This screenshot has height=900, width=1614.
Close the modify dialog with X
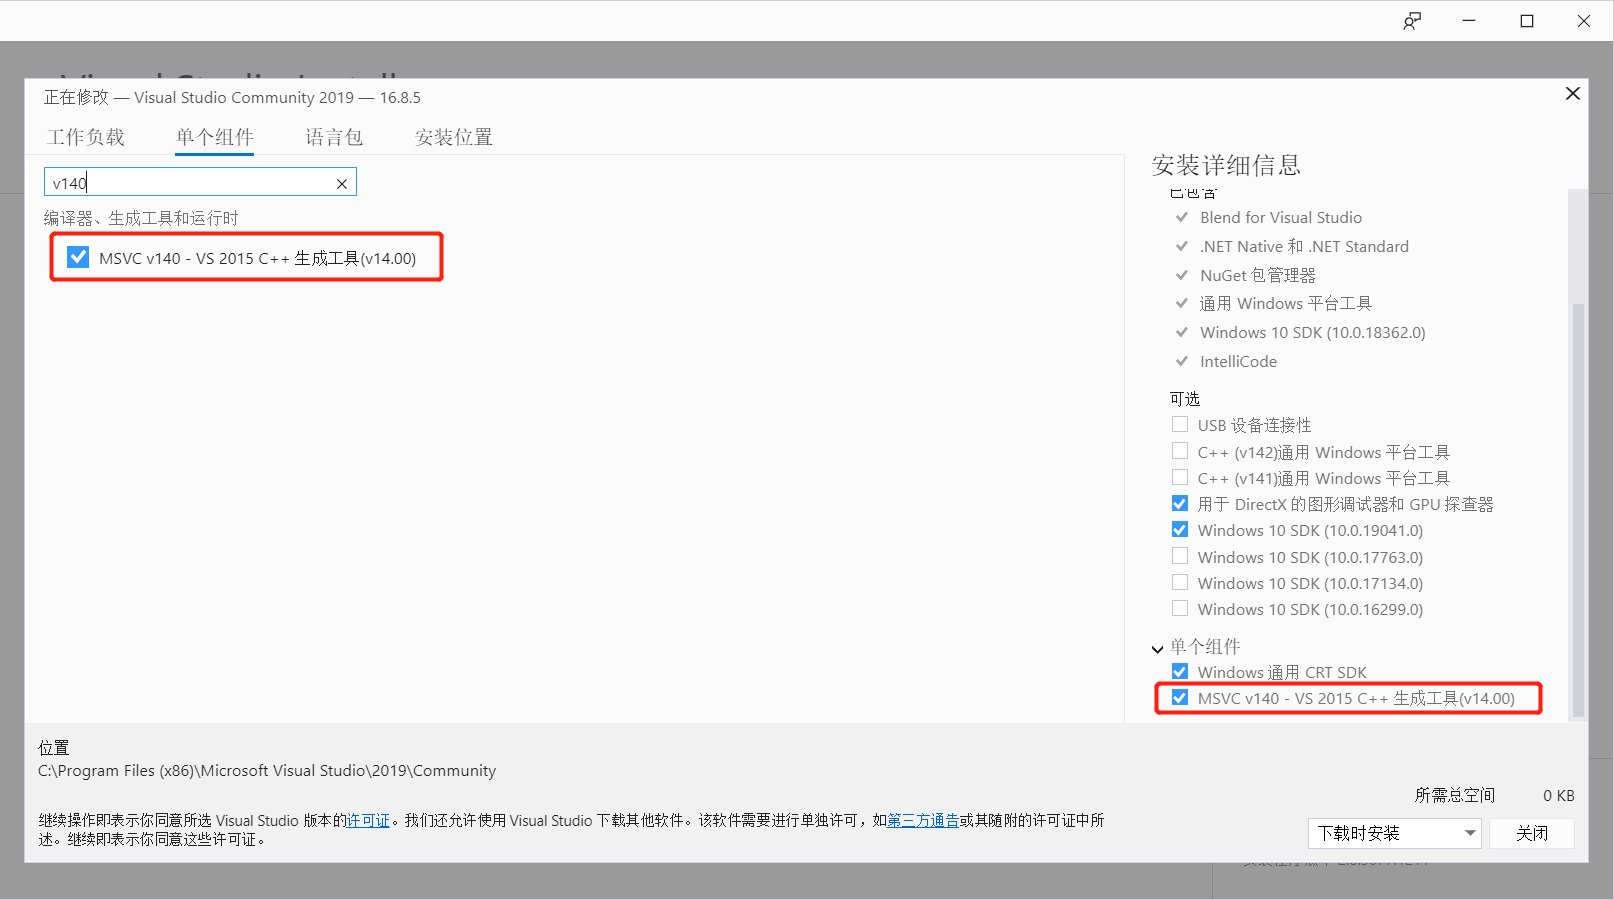point(1572,93)
